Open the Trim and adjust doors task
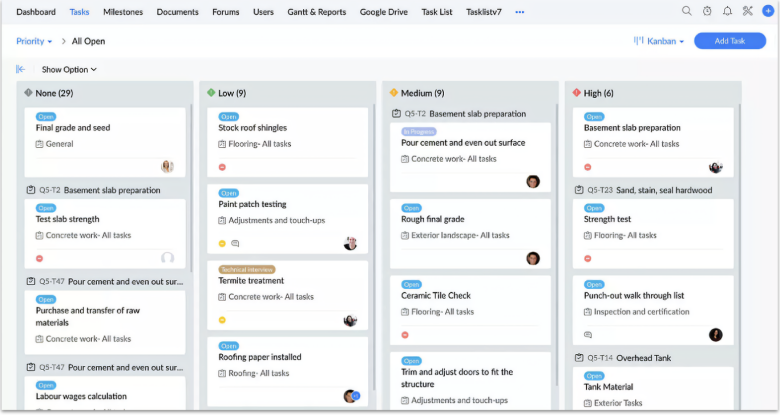 [457, 378]
